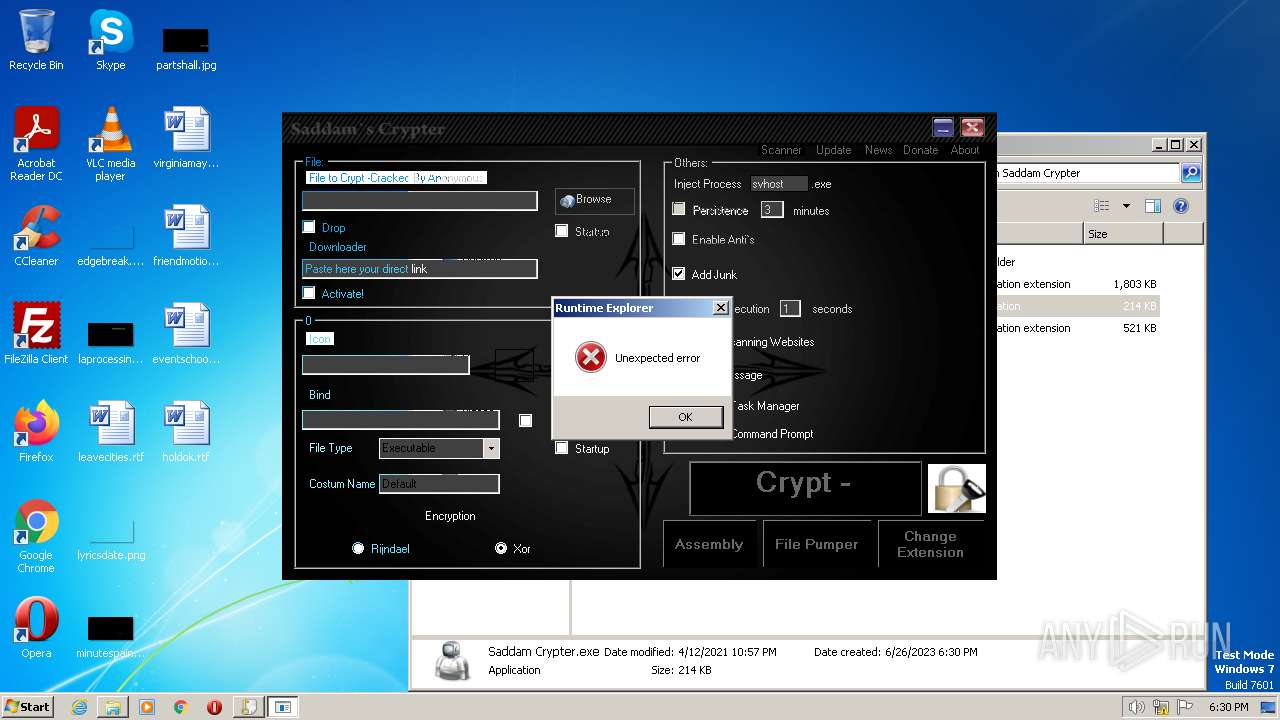1280x720 pixels.
Task: Click the News menu item
Action: coord(879,150)
